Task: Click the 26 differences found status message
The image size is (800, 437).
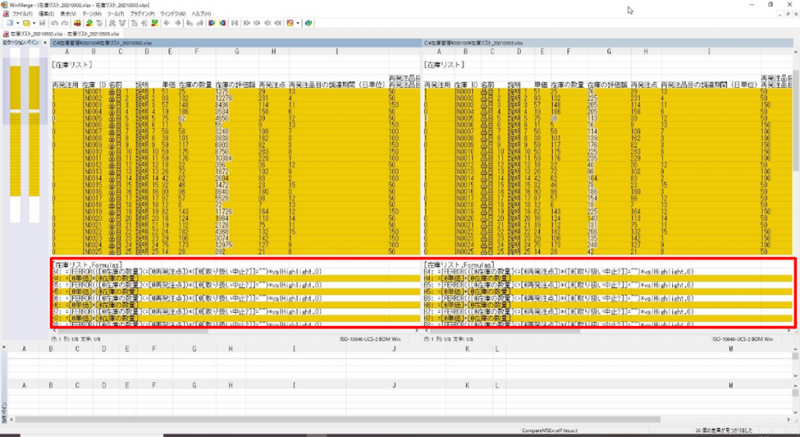Action: pyautogui.click(x=723, y=431)
